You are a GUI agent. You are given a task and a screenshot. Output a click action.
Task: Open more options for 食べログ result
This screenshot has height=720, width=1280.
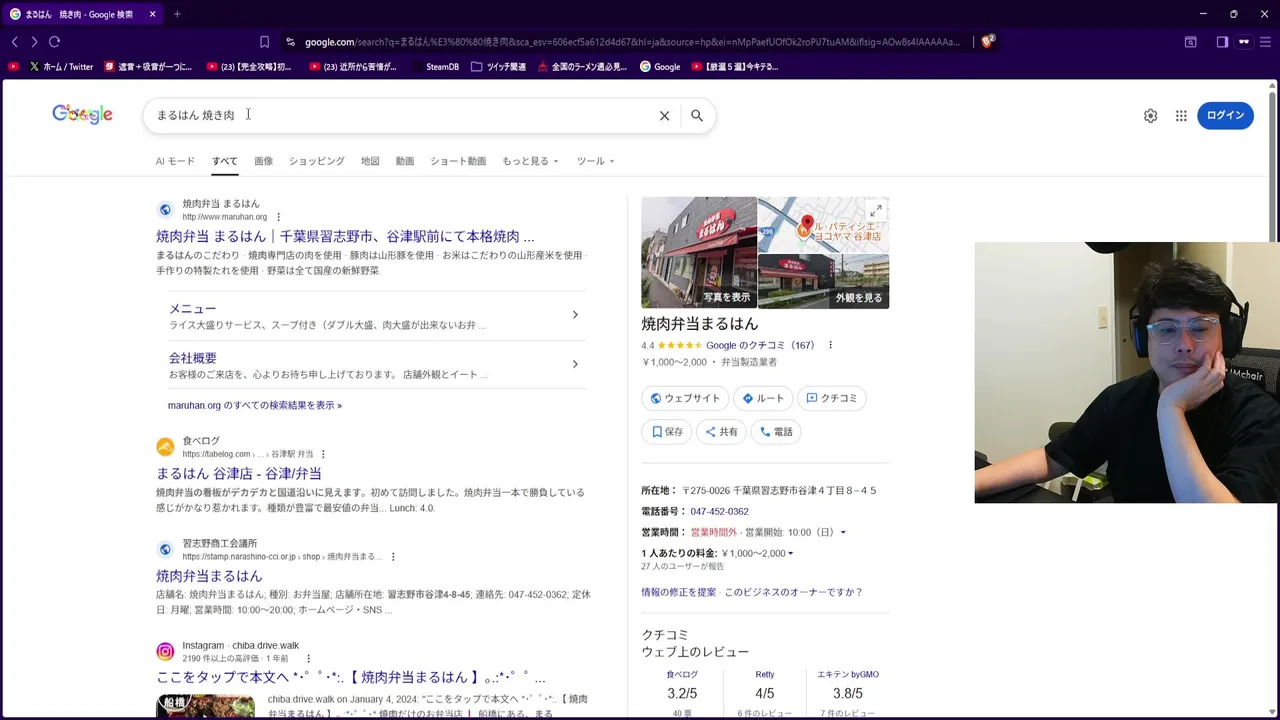pyautogui.click(x=323, y=454)
